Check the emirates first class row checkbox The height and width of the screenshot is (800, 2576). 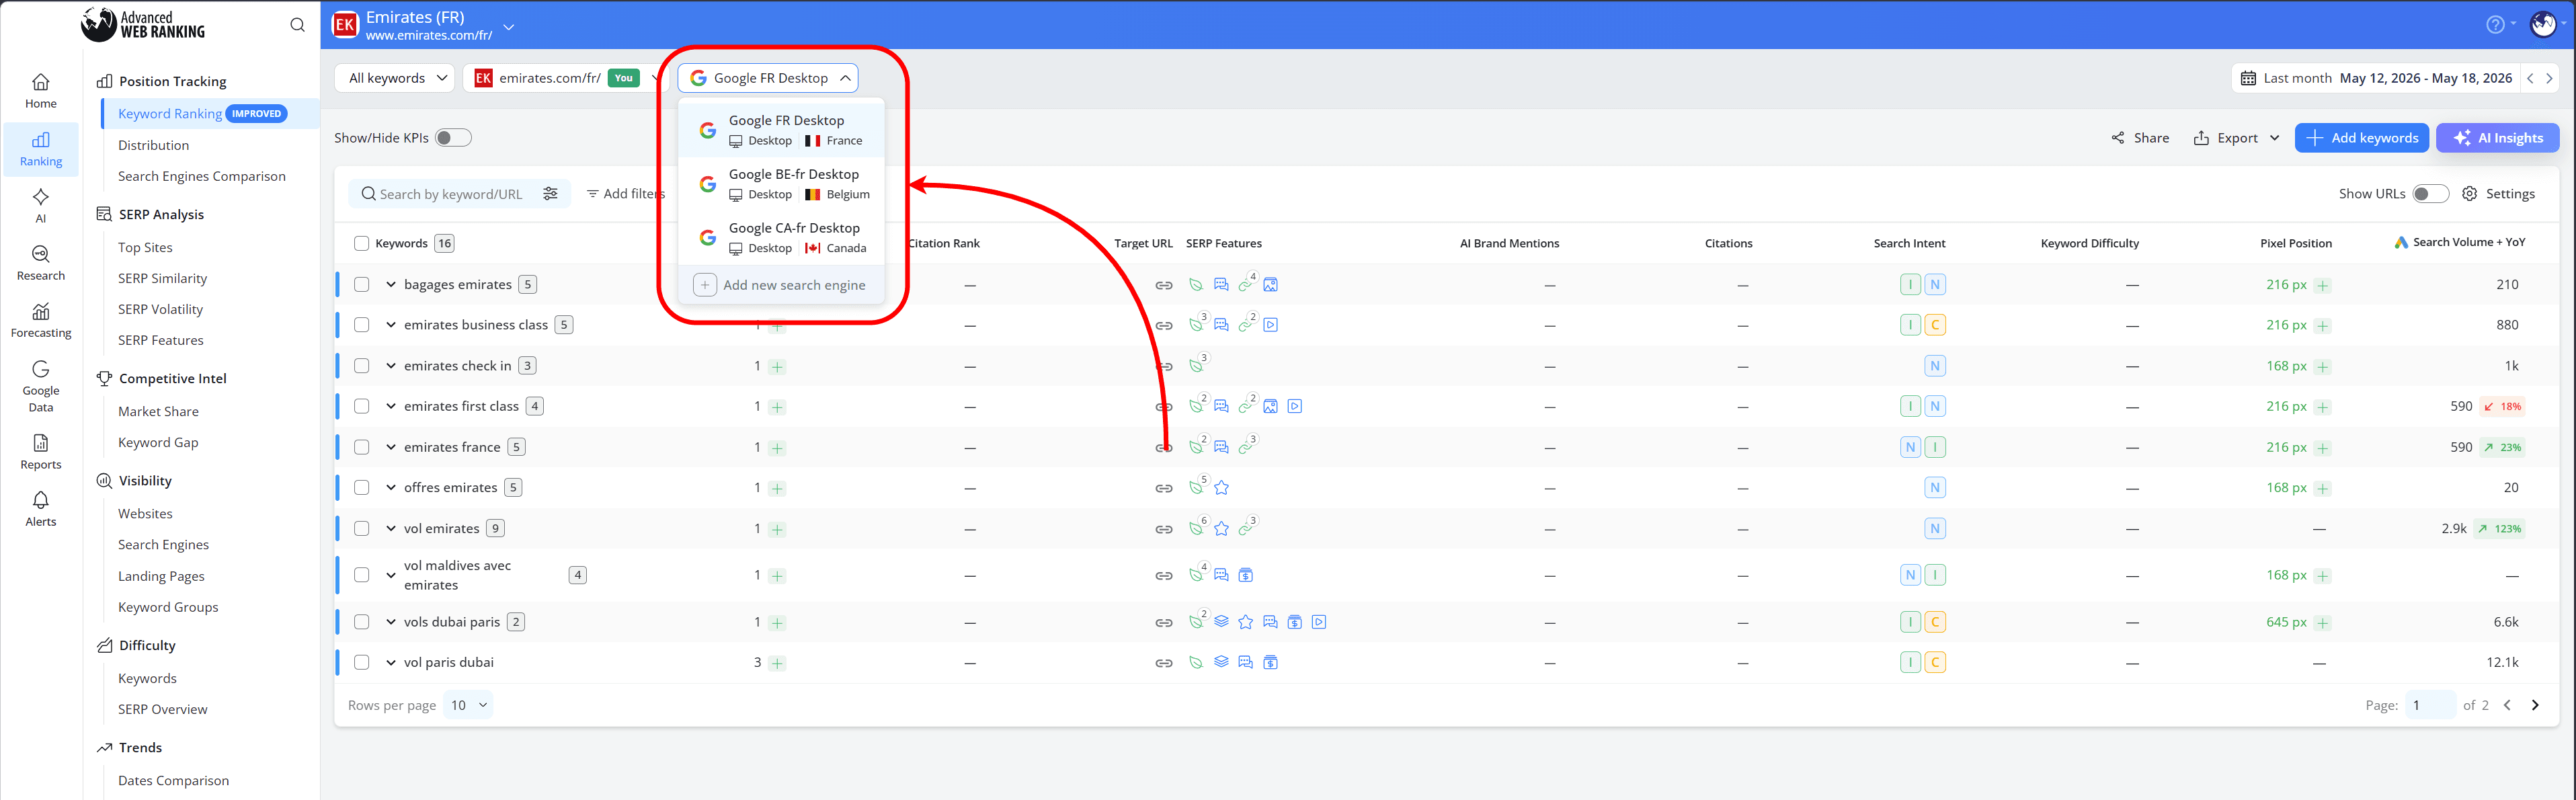(362, 407)
